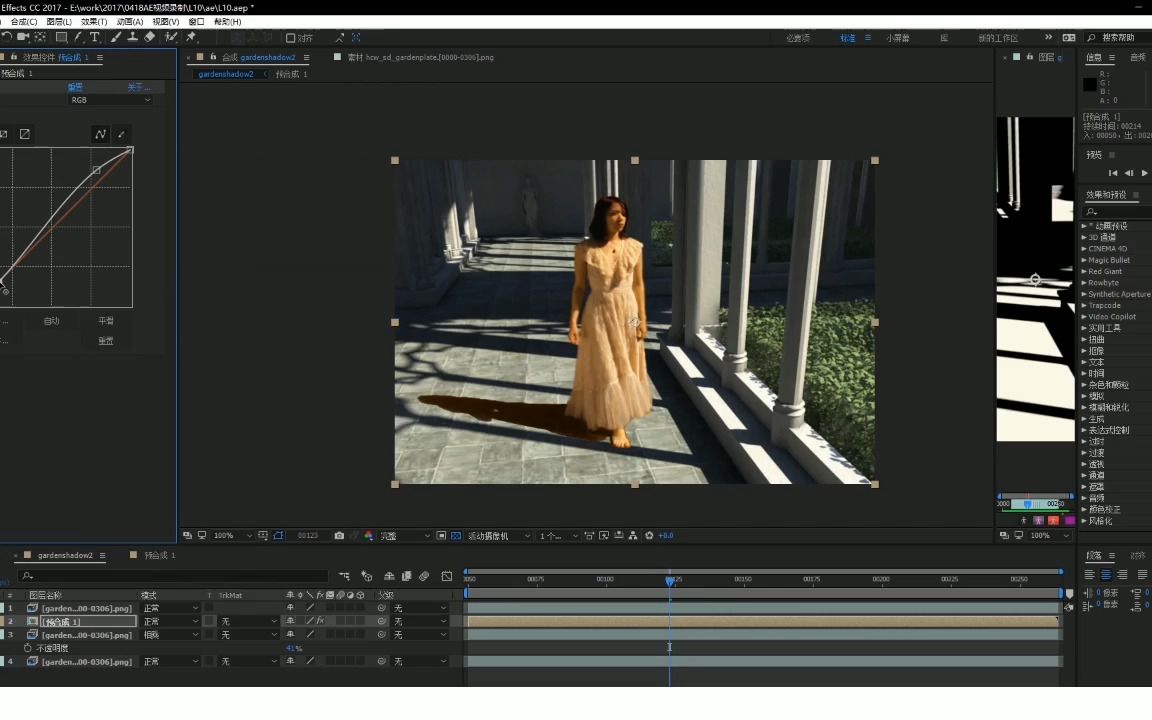Open the 效果(T) menu
1152x720 pixels.
tap(94, 21)
